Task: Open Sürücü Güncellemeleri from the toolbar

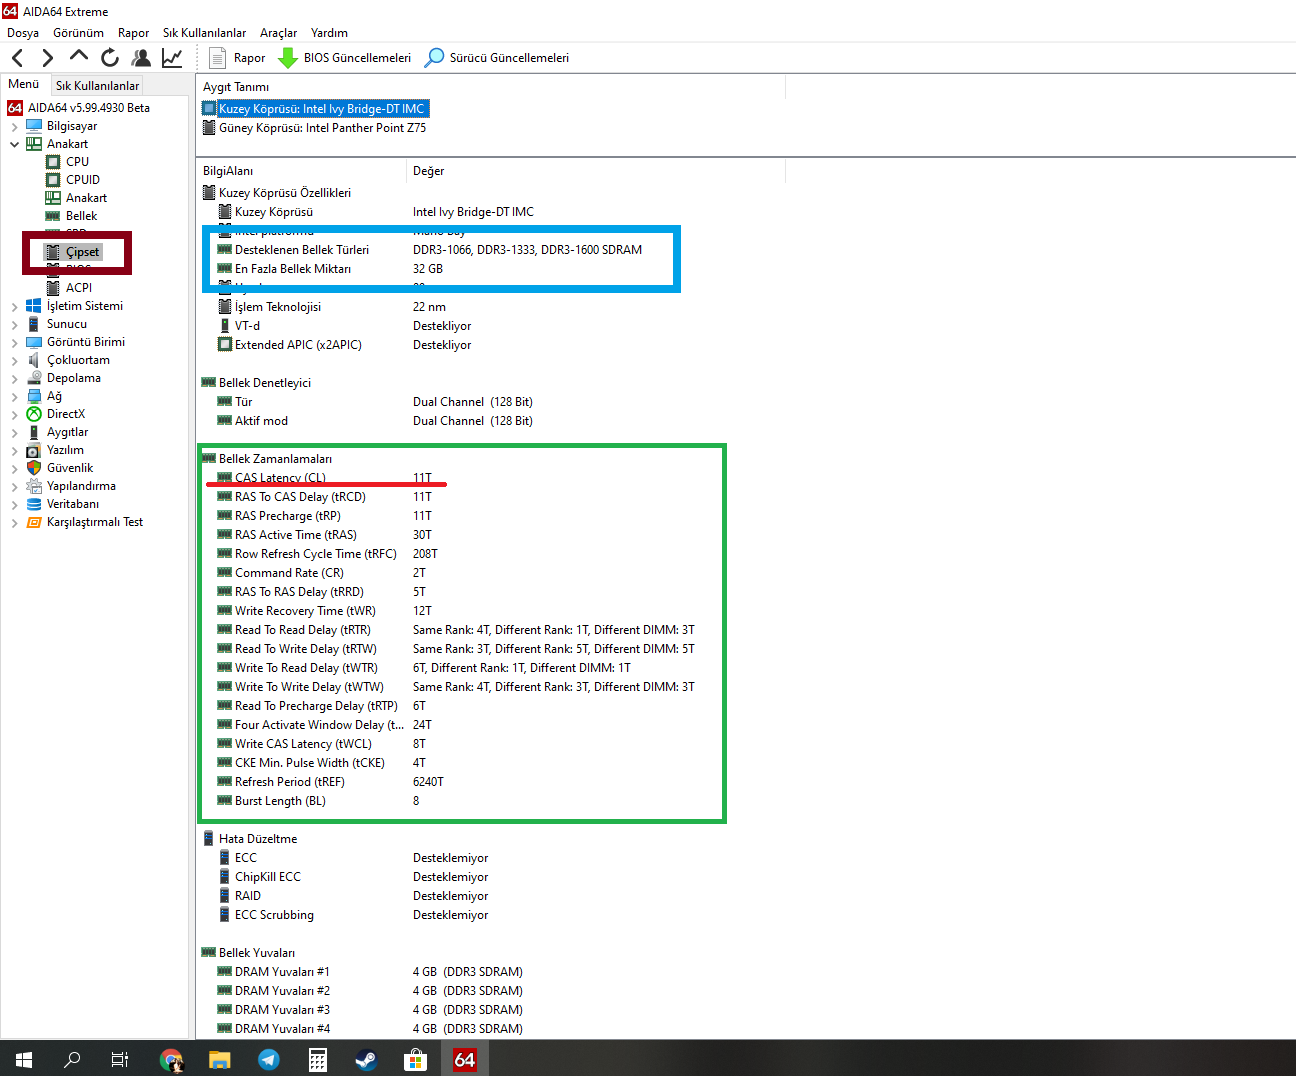Action: click(497, 58)
